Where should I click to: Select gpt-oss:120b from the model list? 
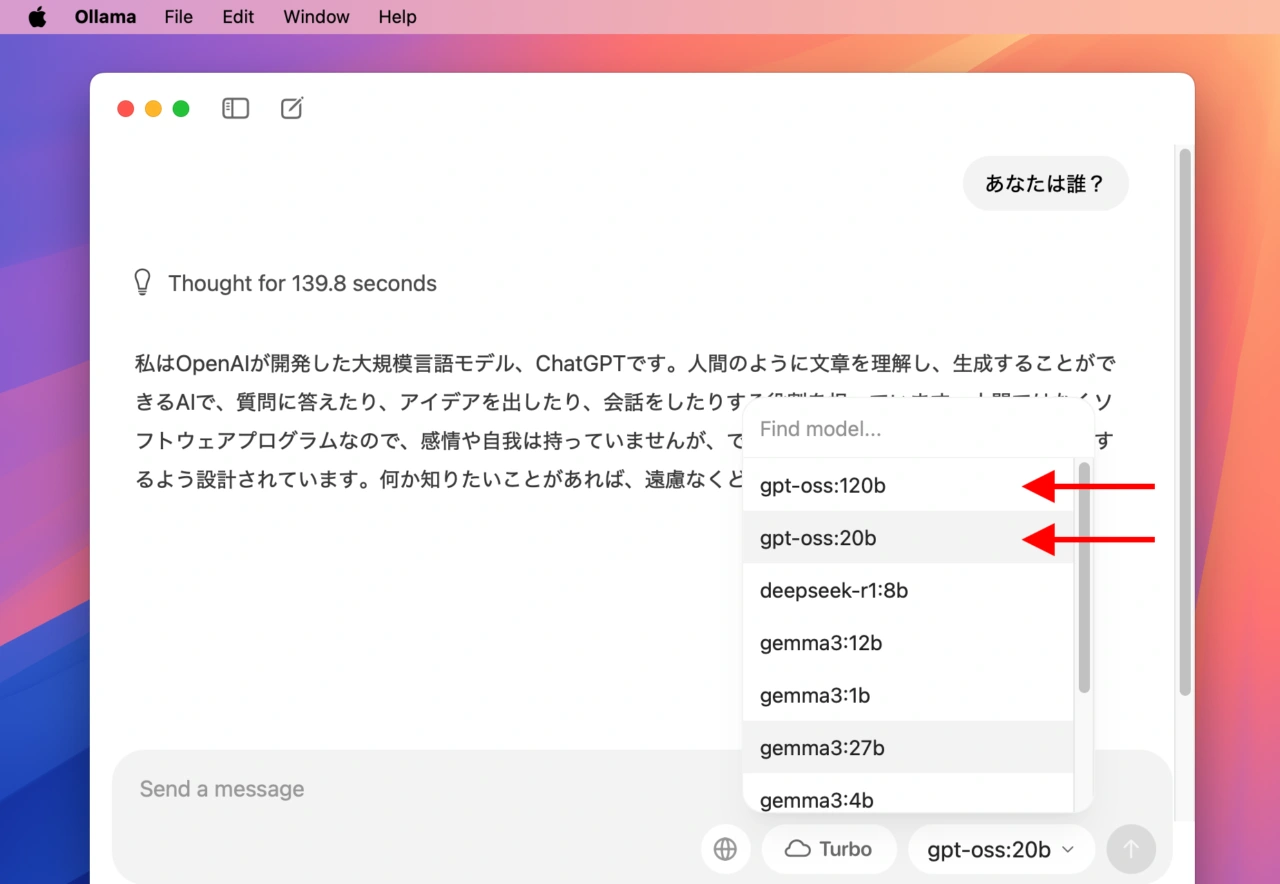click(x=822, y=486)
